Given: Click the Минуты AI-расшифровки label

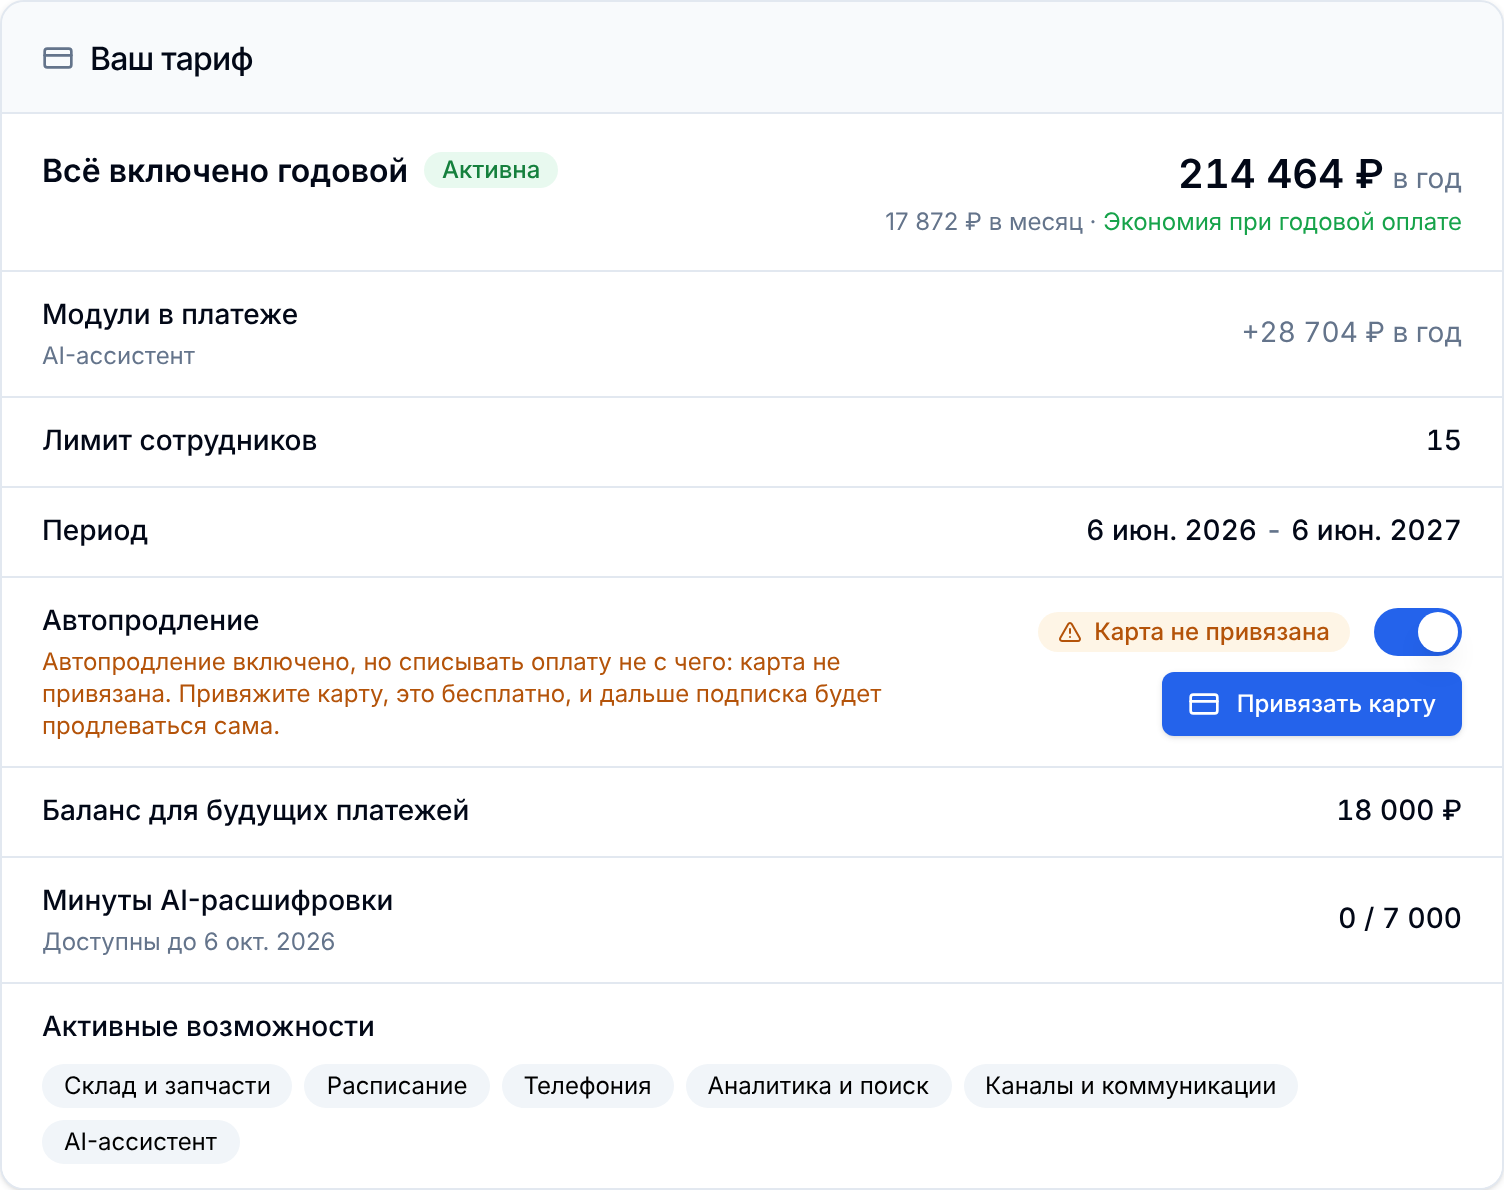Looking at the screenshot, I should [217, 901].
